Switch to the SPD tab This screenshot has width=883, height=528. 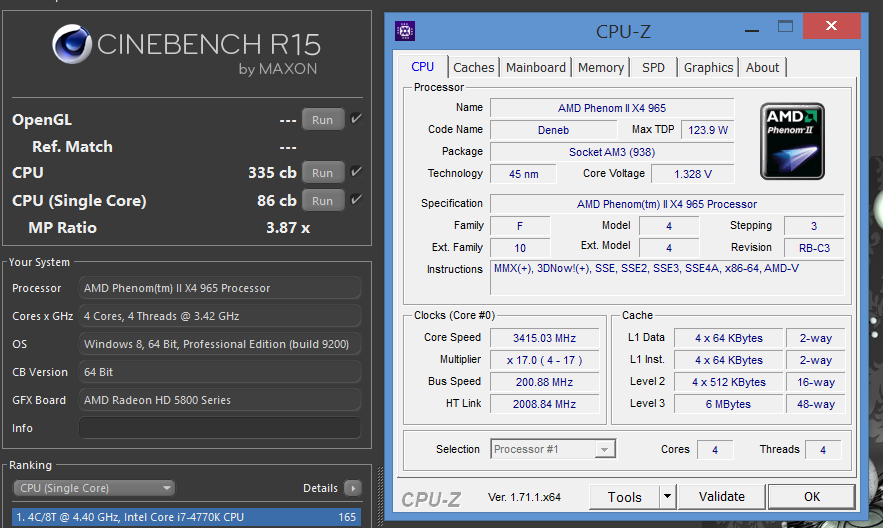[x=653, y=68]
